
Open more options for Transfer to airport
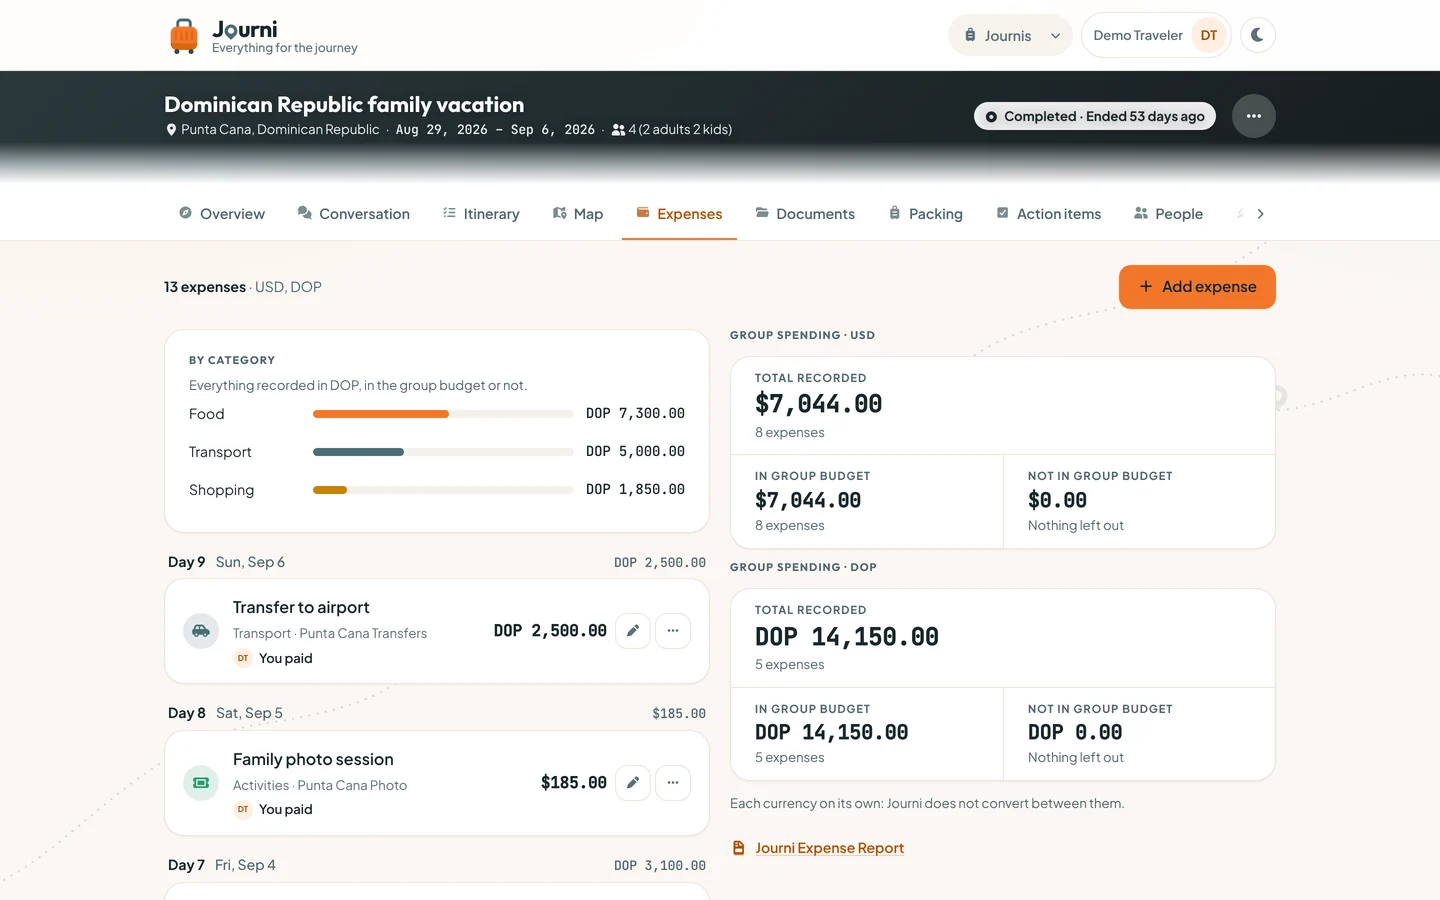coord(673,631)
